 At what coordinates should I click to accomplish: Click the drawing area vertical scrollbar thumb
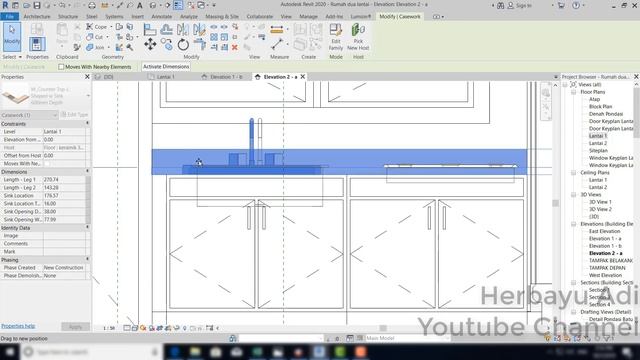[555, 203]
